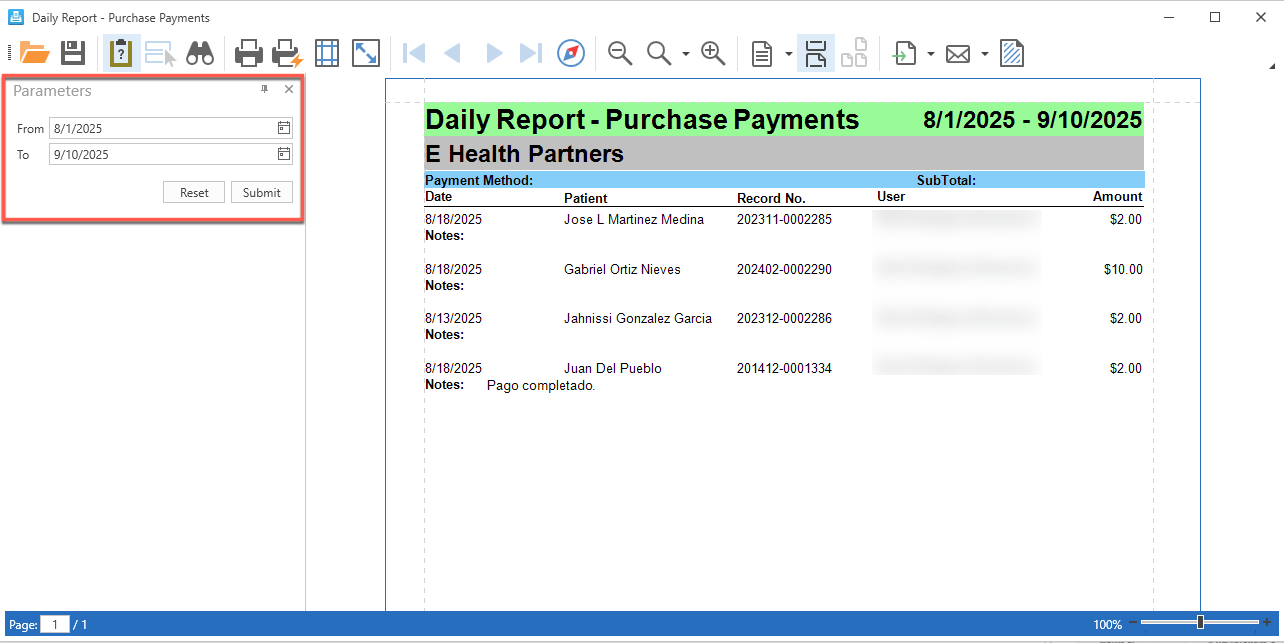Click patient 'Jose L Martinez Medina'
This screenshot has width=1284, height=643.
click(x=634, y=219)
